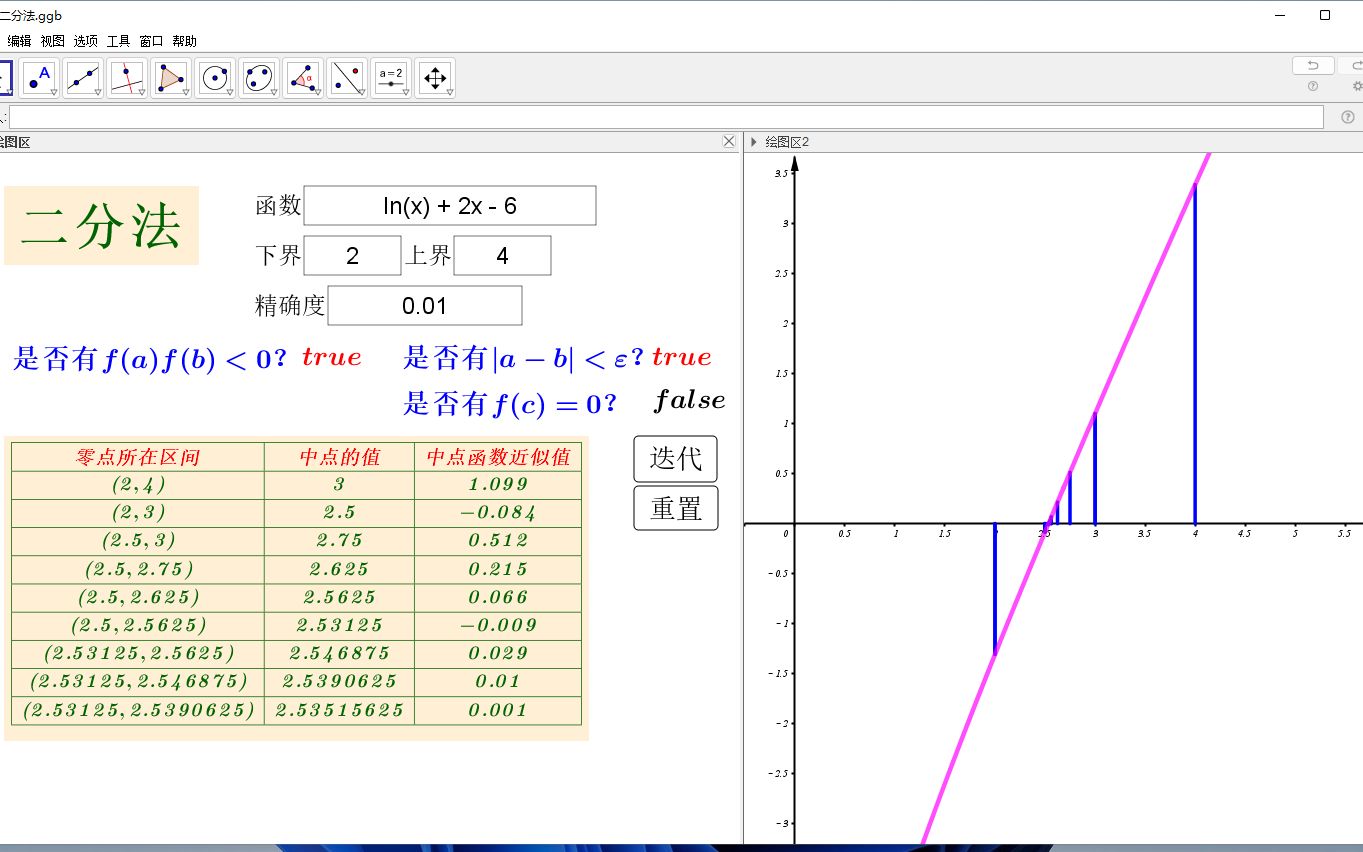Toggle the true value beside |a-b|<ε

point(682,357)
